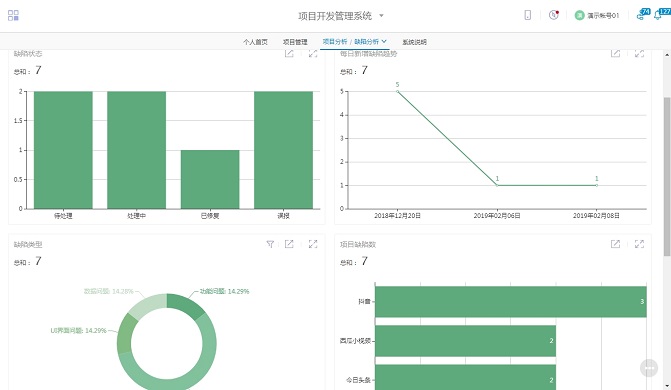
Task: Click the 演示帐号01 account name
Action: (x=603, y=15)
